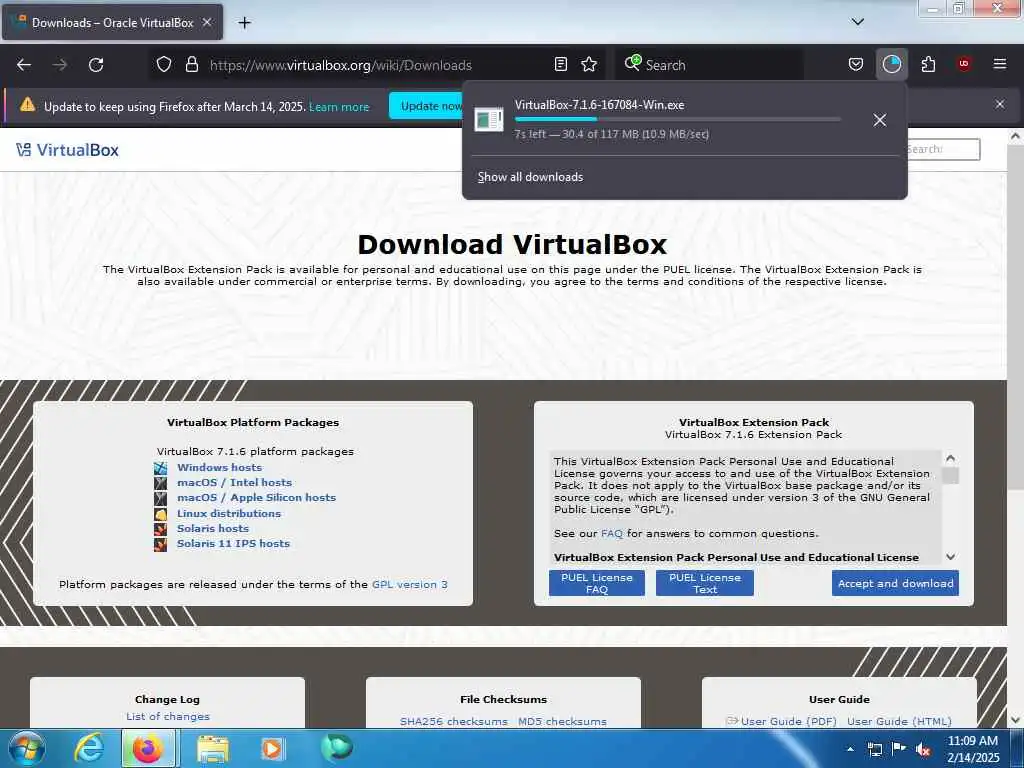List all tabs dropdown arrow

click(857, 22)
